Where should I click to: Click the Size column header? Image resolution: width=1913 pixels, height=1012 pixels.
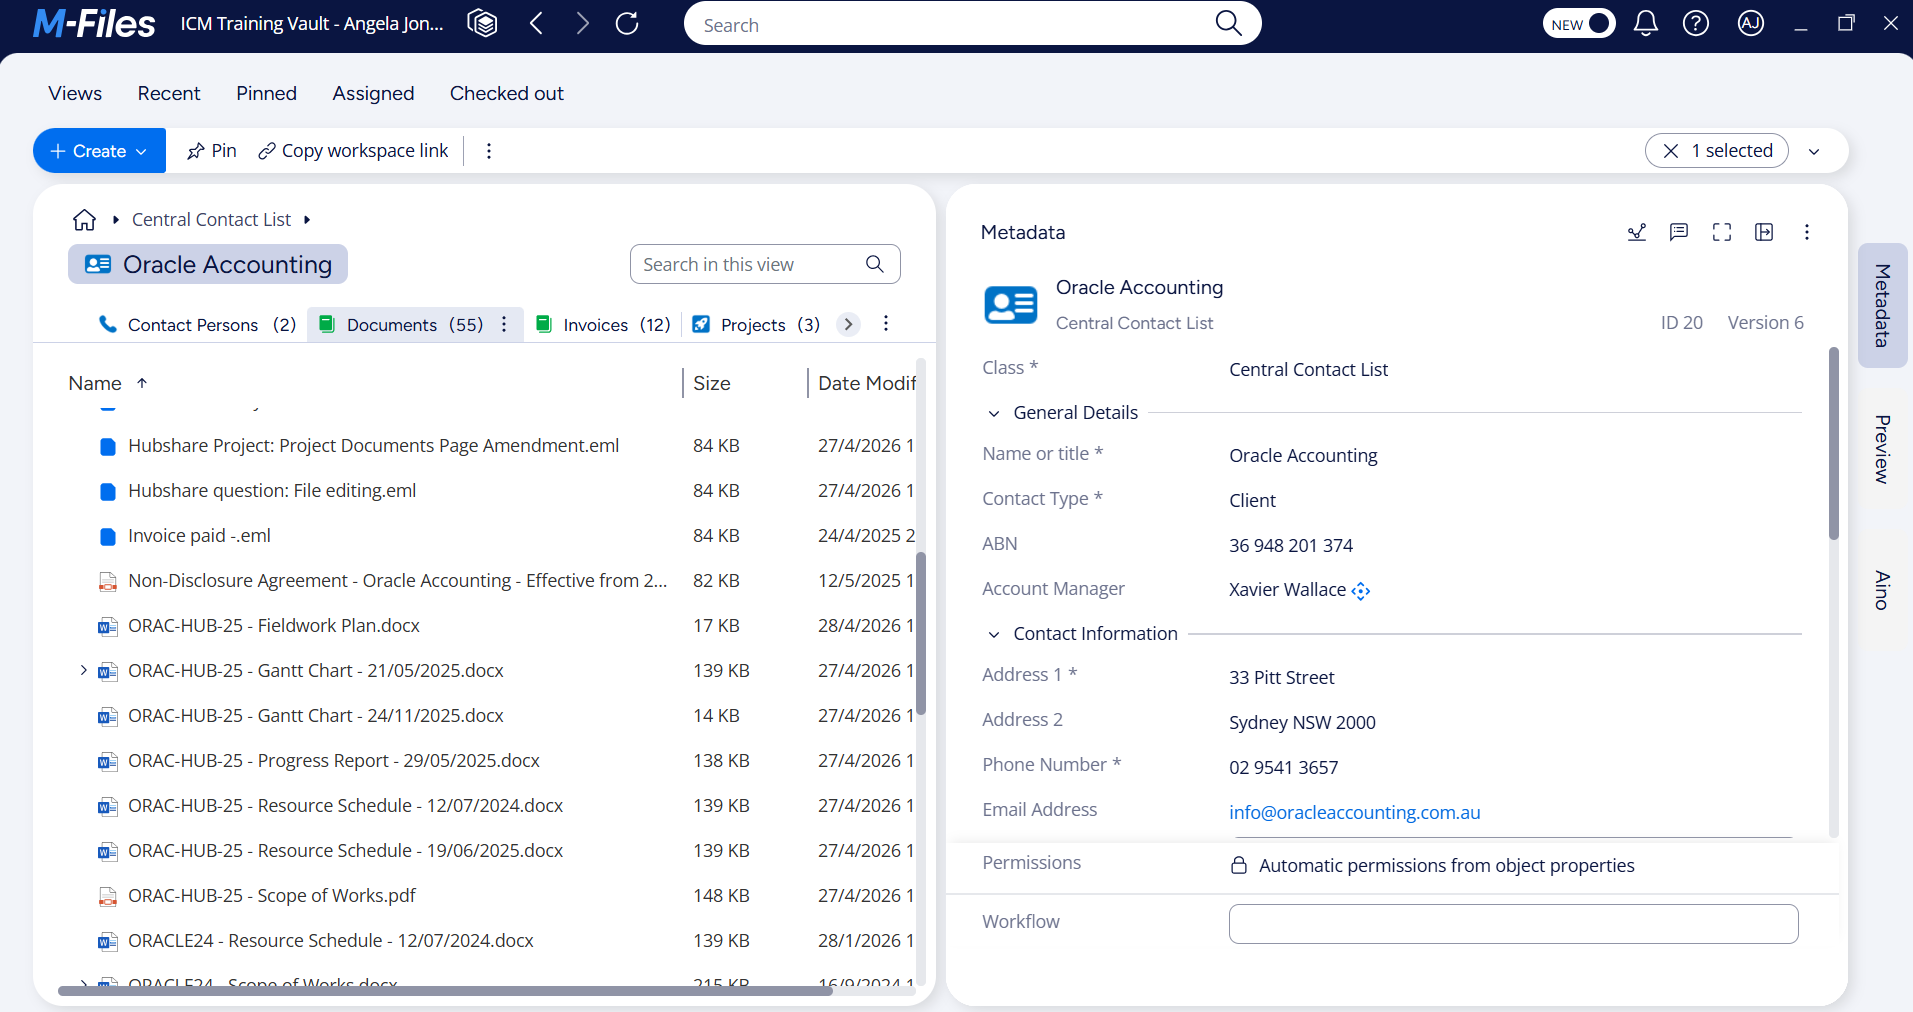pyautogui.click(x=712, y=383)
